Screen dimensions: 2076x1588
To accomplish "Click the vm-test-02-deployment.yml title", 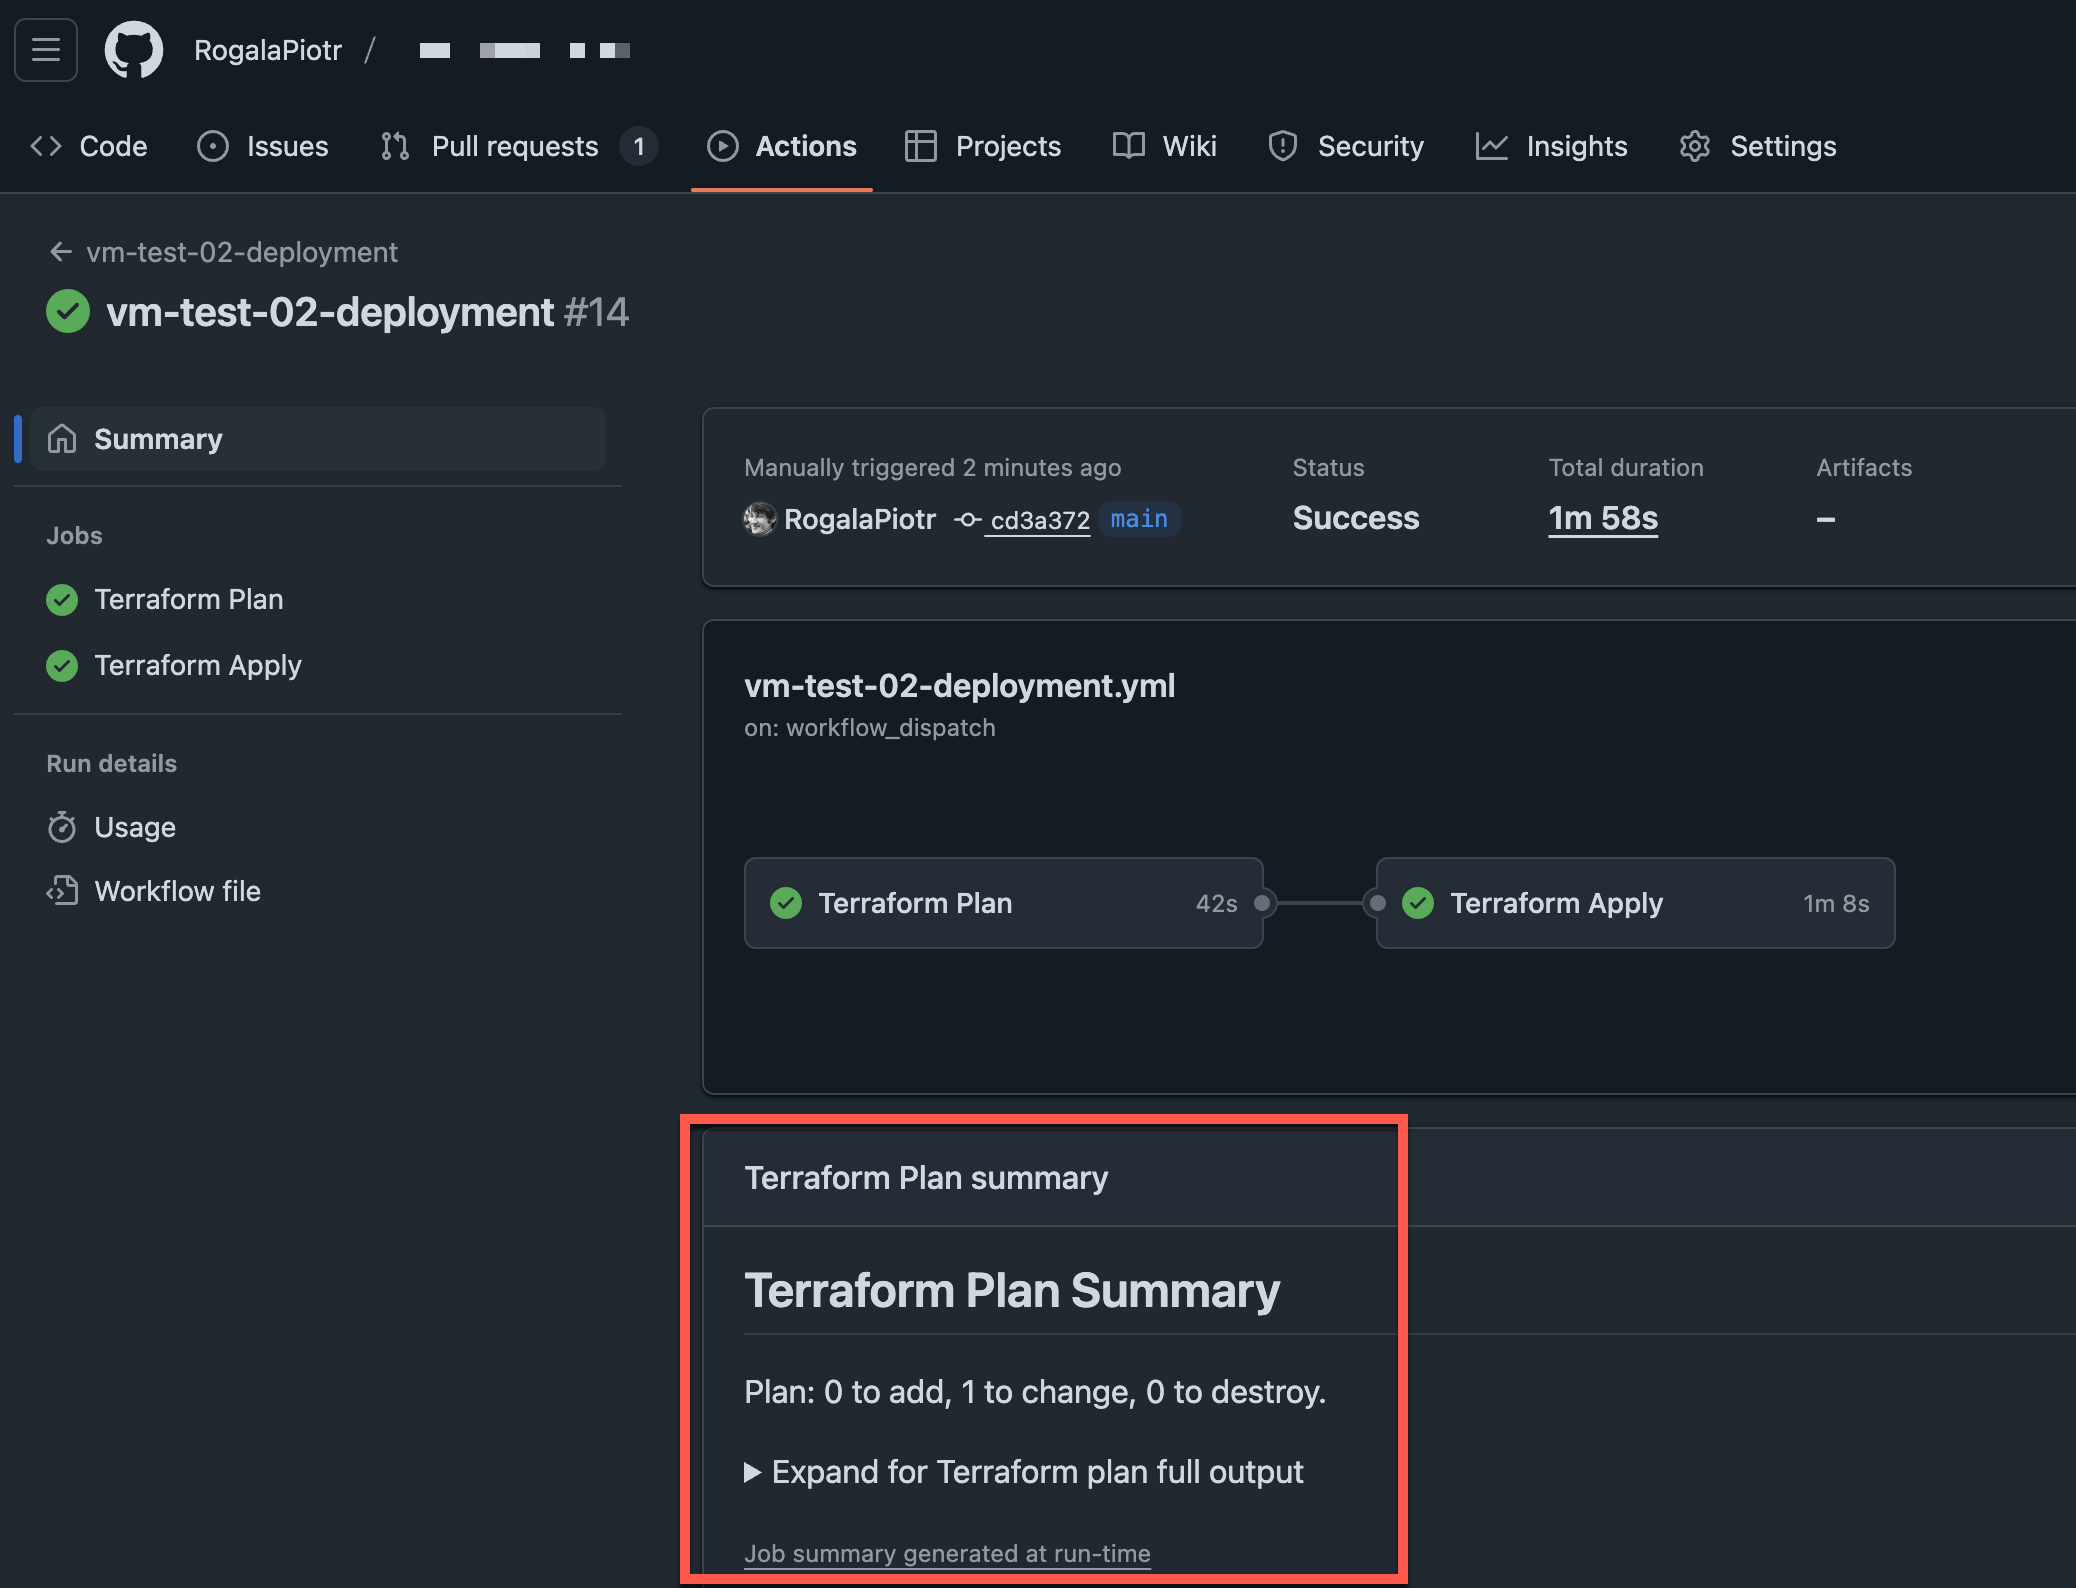I will click(x=960, y=686).
